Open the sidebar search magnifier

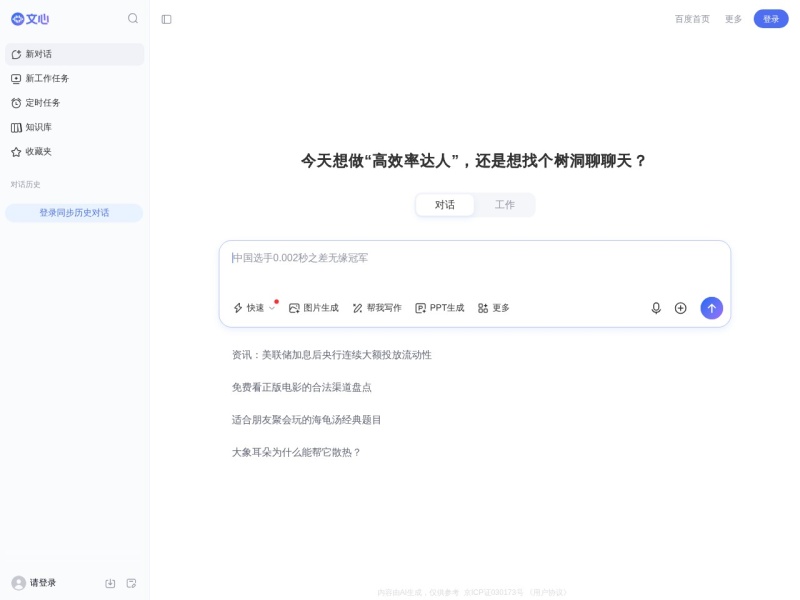[x=133, y=19]
